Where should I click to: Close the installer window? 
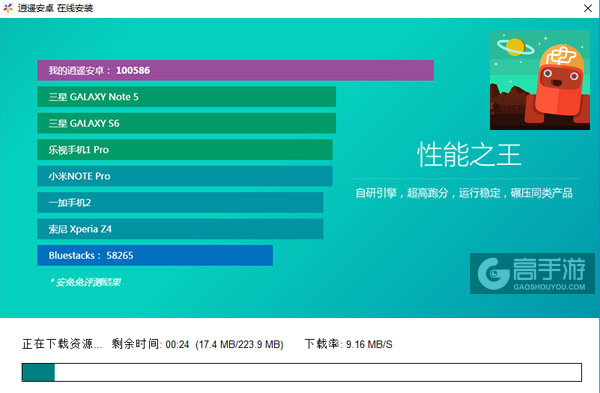point(588,8)
